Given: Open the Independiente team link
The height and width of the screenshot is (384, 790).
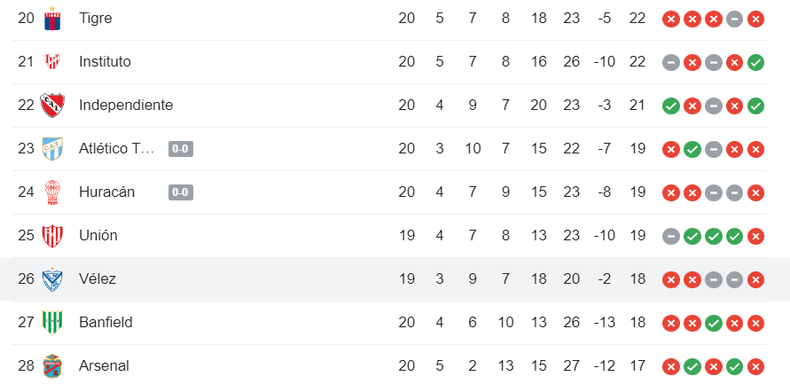Looking at the screenshot, I should [126, 105].
